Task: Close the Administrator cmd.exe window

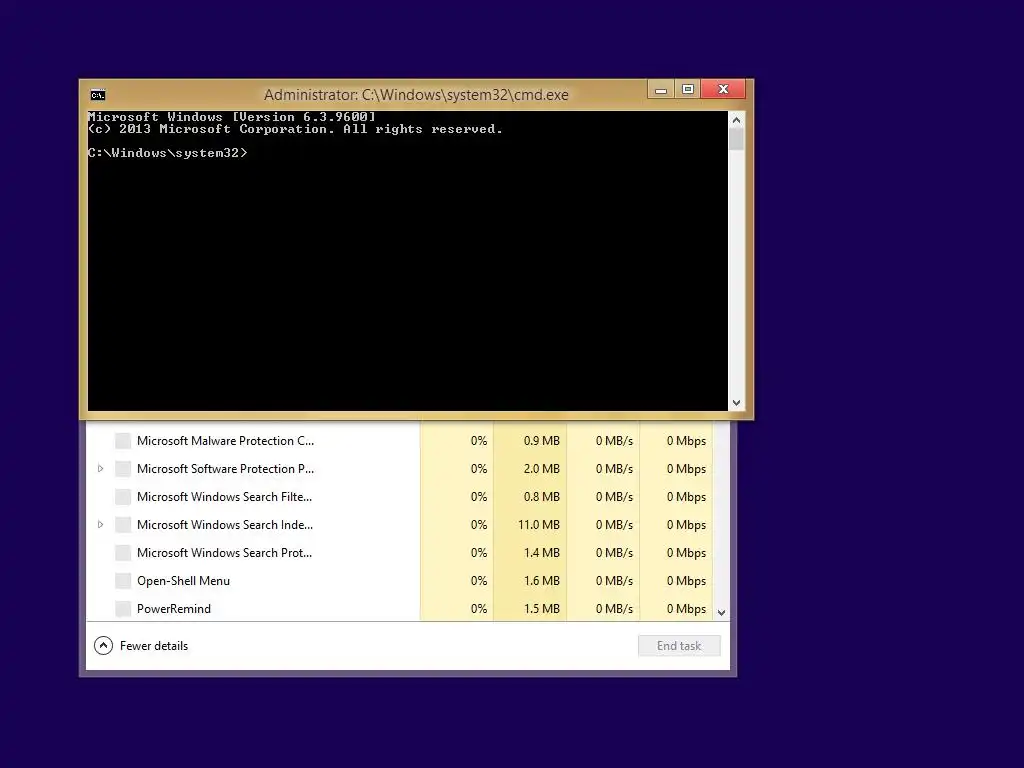Action: [723, 89]
